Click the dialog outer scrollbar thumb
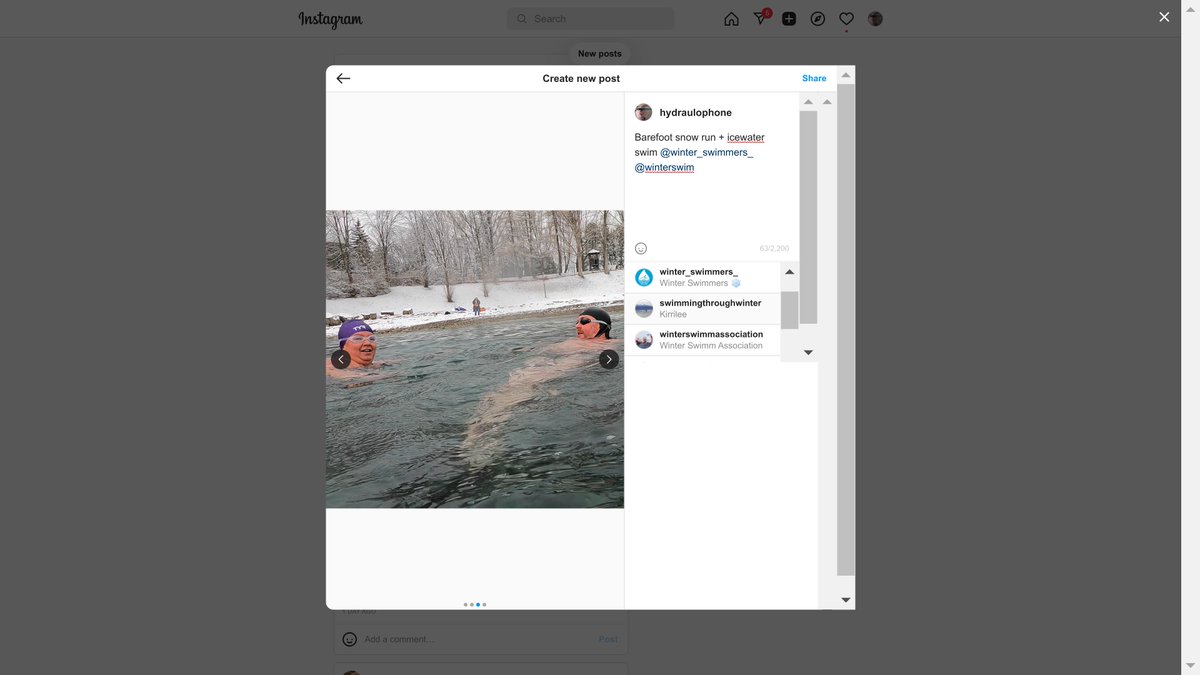Viewport: 1200px width, 675px height. coord(846,330)
